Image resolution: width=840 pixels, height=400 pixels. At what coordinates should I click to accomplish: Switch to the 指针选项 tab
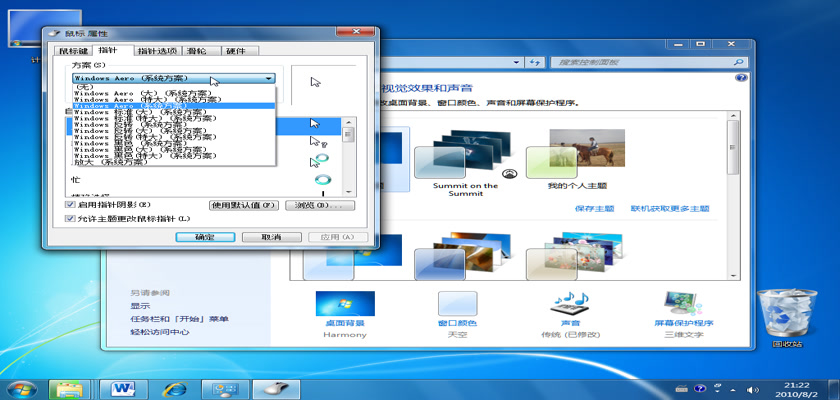(156, 50)
